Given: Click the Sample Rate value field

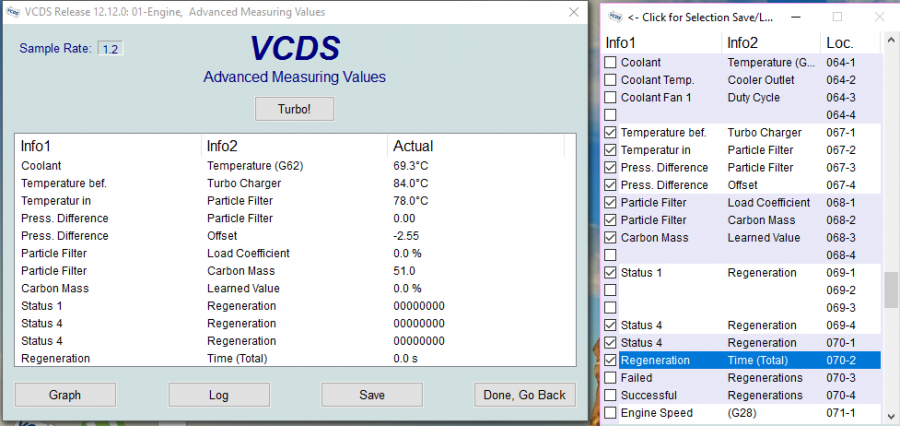Looking at the screenshot, I should click(110, 49).
